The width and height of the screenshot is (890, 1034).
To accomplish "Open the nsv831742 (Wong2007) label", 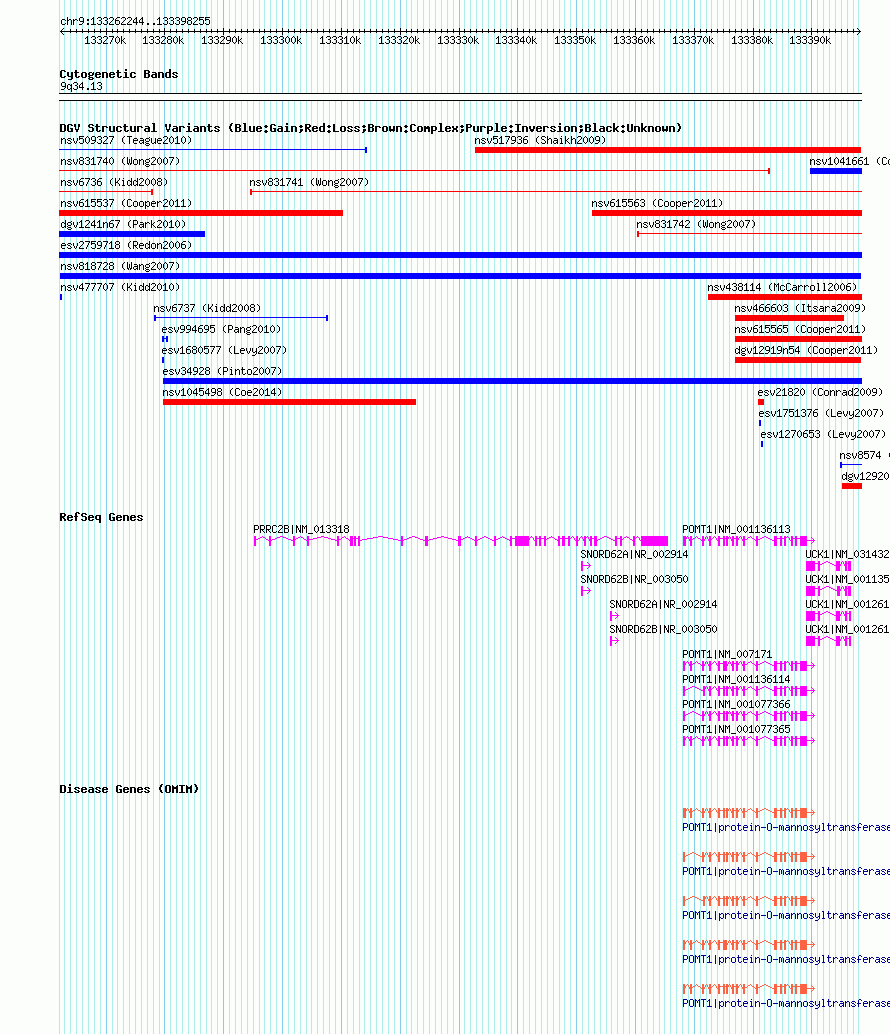I will (x=696, y=225).
